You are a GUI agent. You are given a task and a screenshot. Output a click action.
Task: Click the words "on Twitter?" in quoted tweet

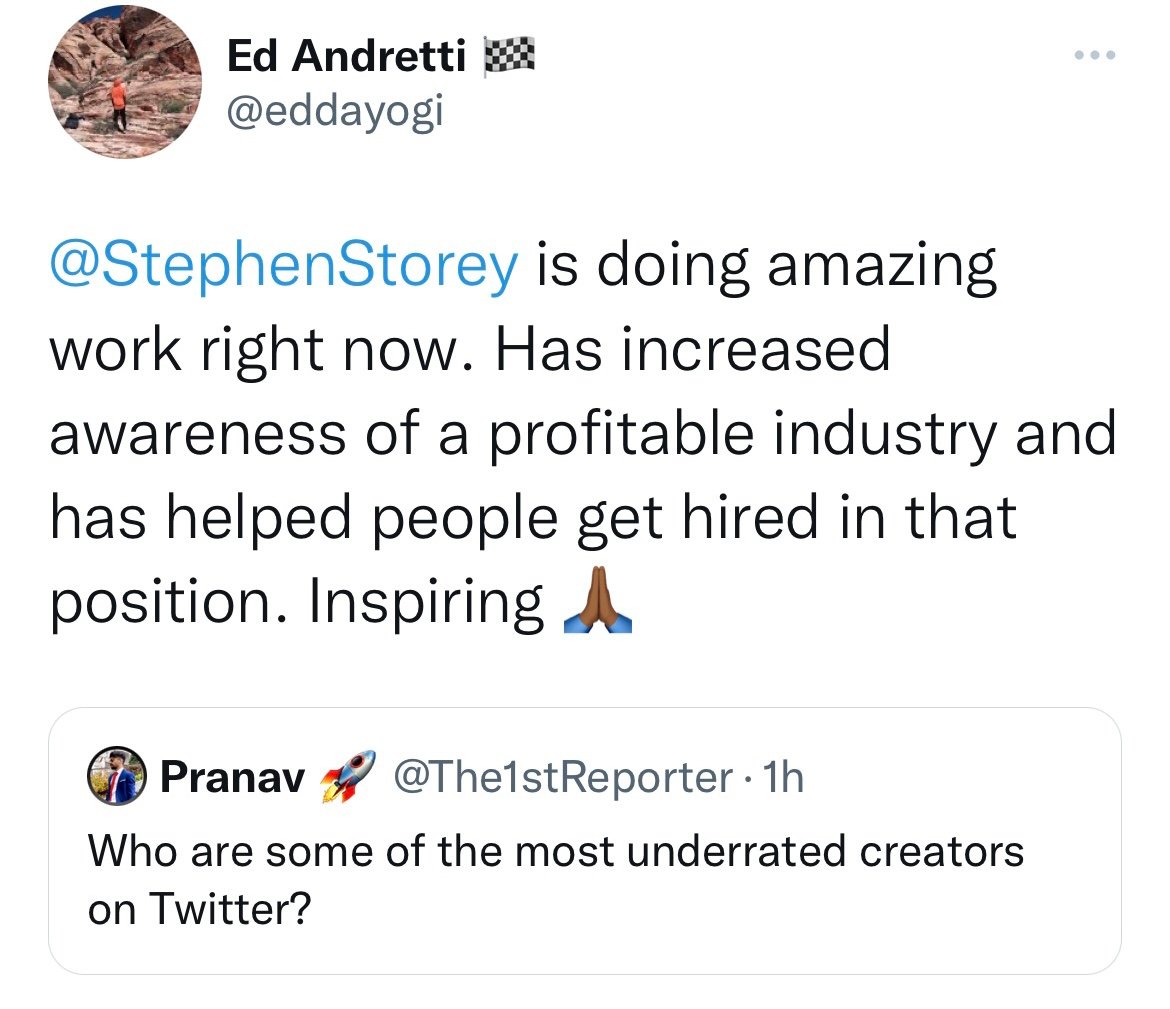200,908
